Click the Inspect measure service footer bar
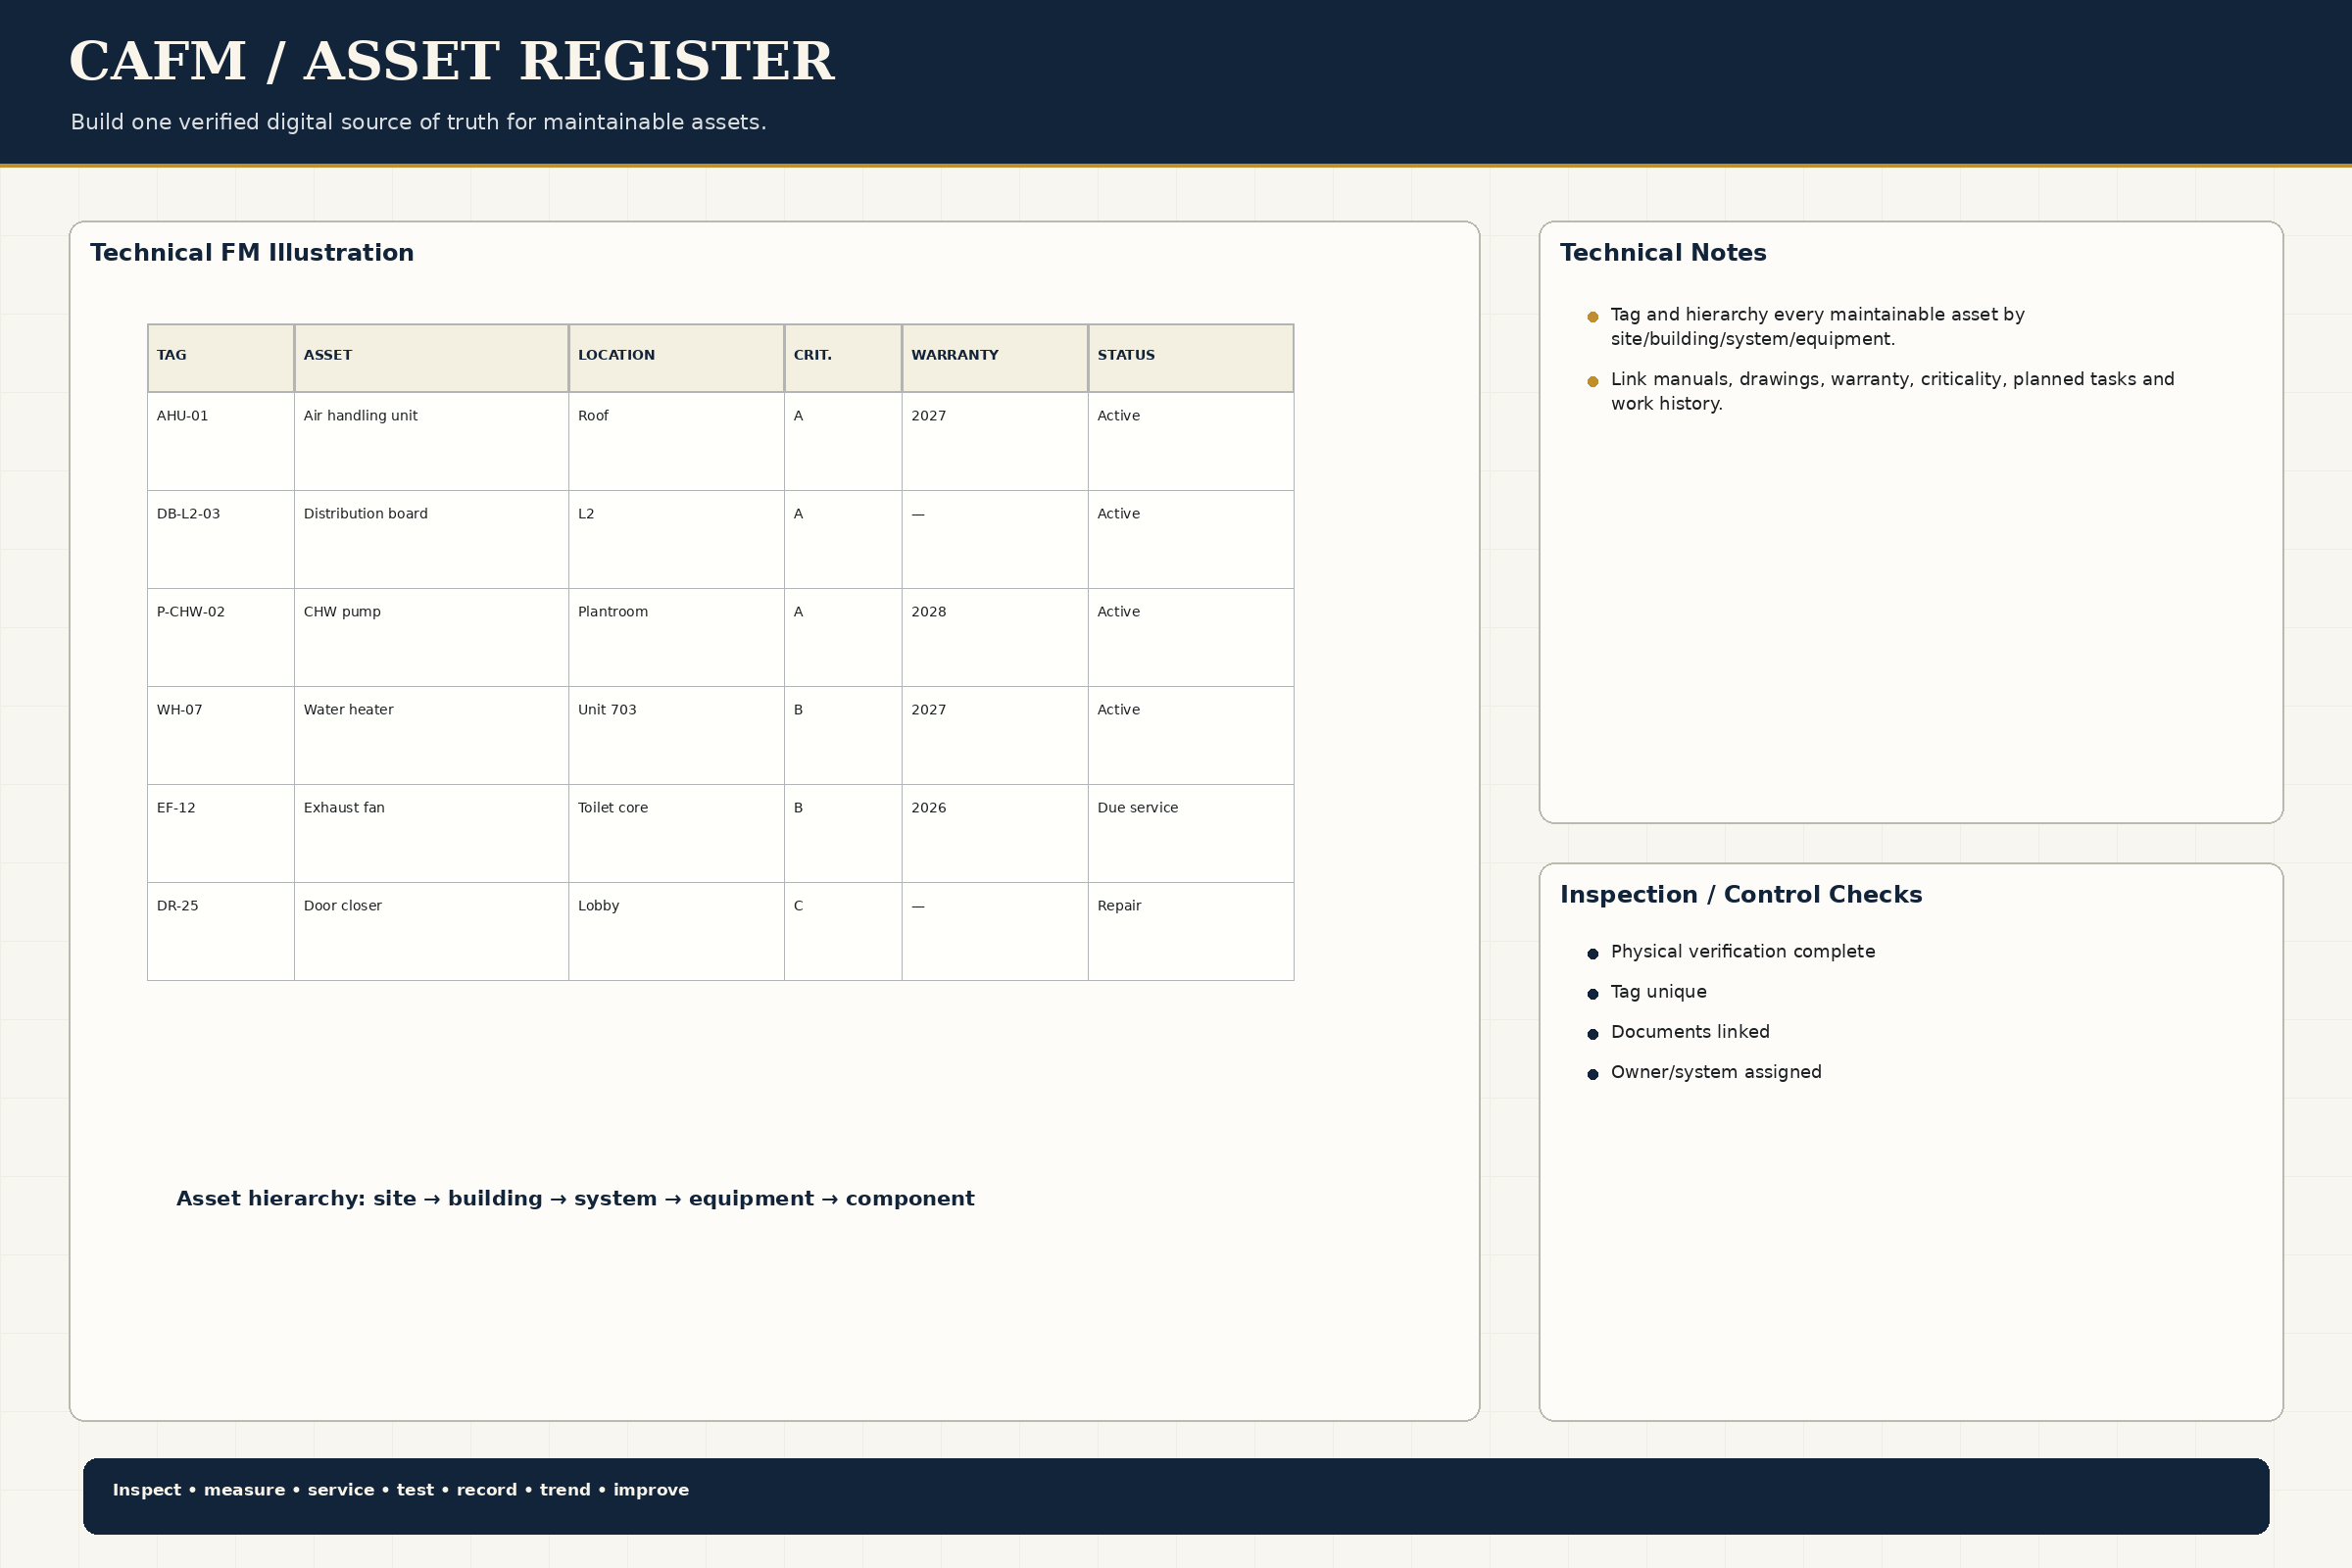This screenshot has height=1568, width=2352. 1176,1496
